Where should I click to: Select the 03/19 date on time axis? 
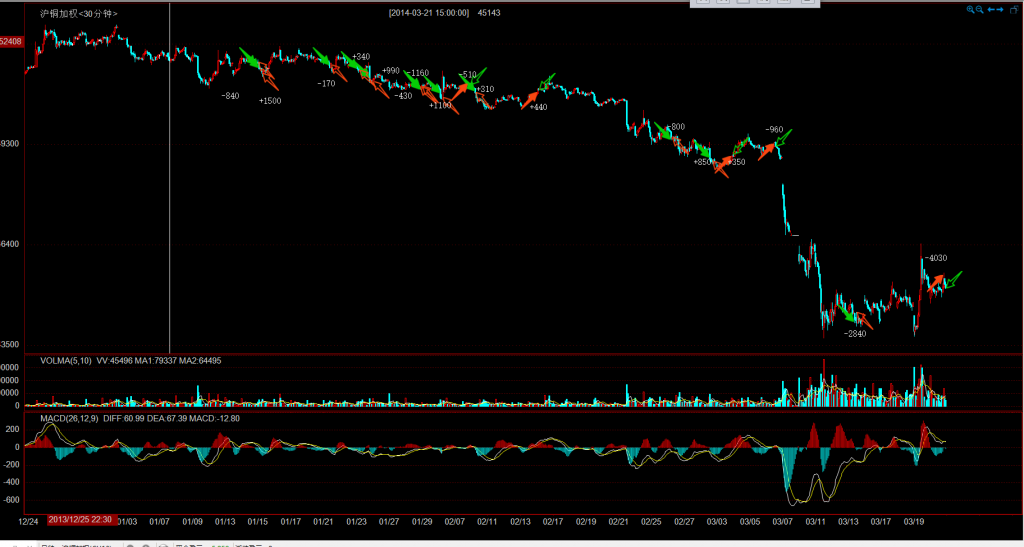tap(913, 520)
